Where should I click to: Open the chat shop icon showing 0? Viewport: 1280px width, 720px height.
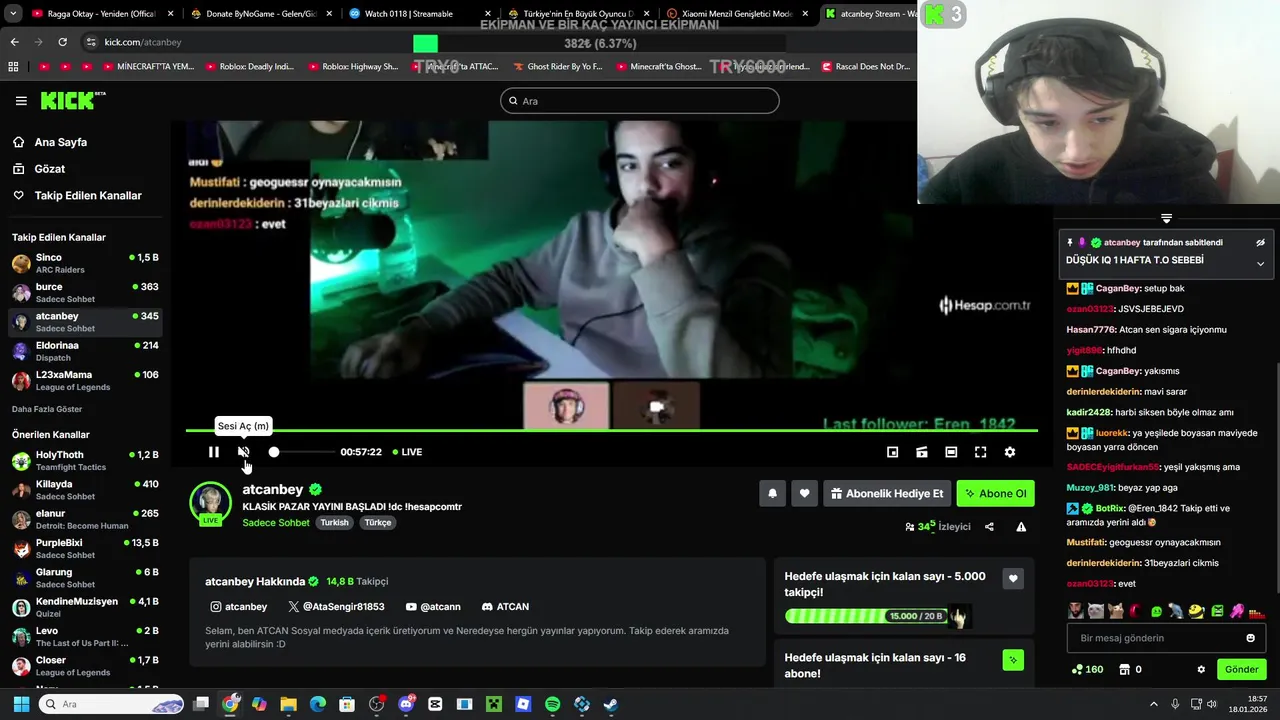tap(1130, 670)
